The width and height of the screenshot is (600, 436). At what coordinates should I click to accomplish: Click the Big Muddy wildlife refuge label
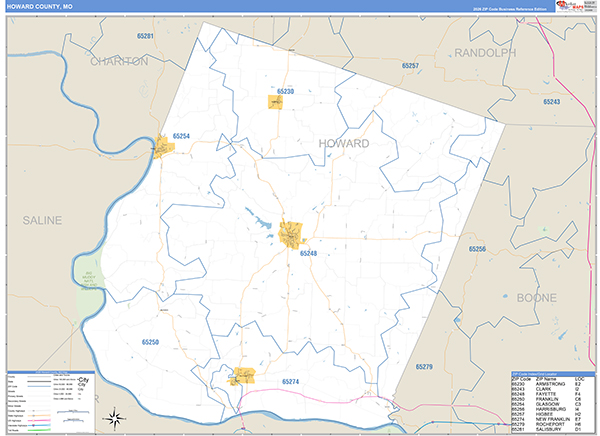[x=89, y=282]
